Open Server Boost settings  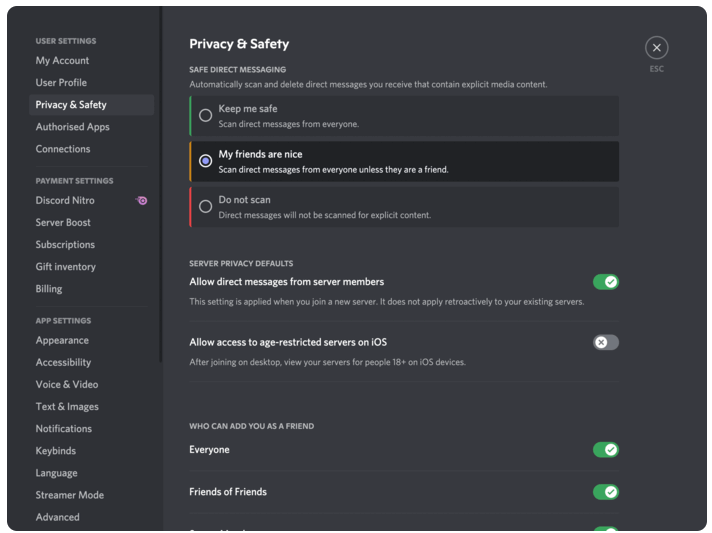point(63,222)
